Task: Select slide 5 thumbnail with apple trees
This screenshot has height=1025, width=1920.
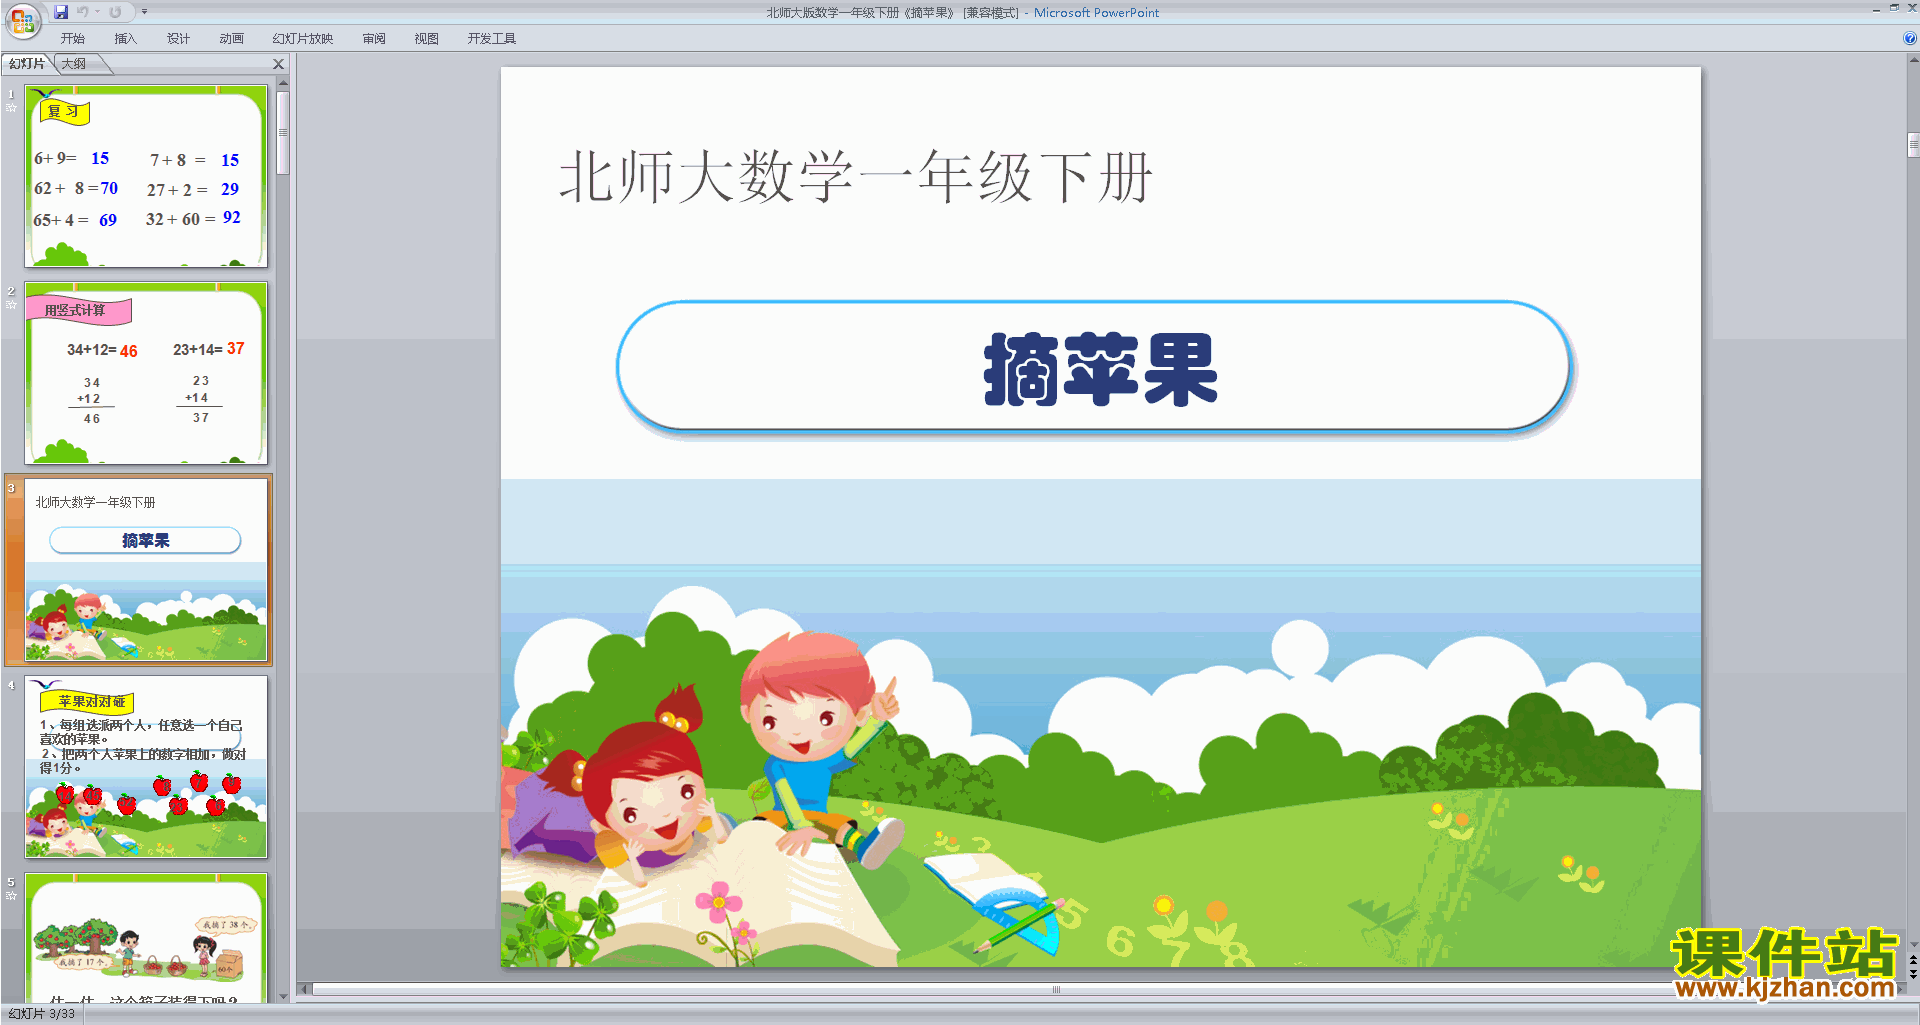Action: [146, 938]
